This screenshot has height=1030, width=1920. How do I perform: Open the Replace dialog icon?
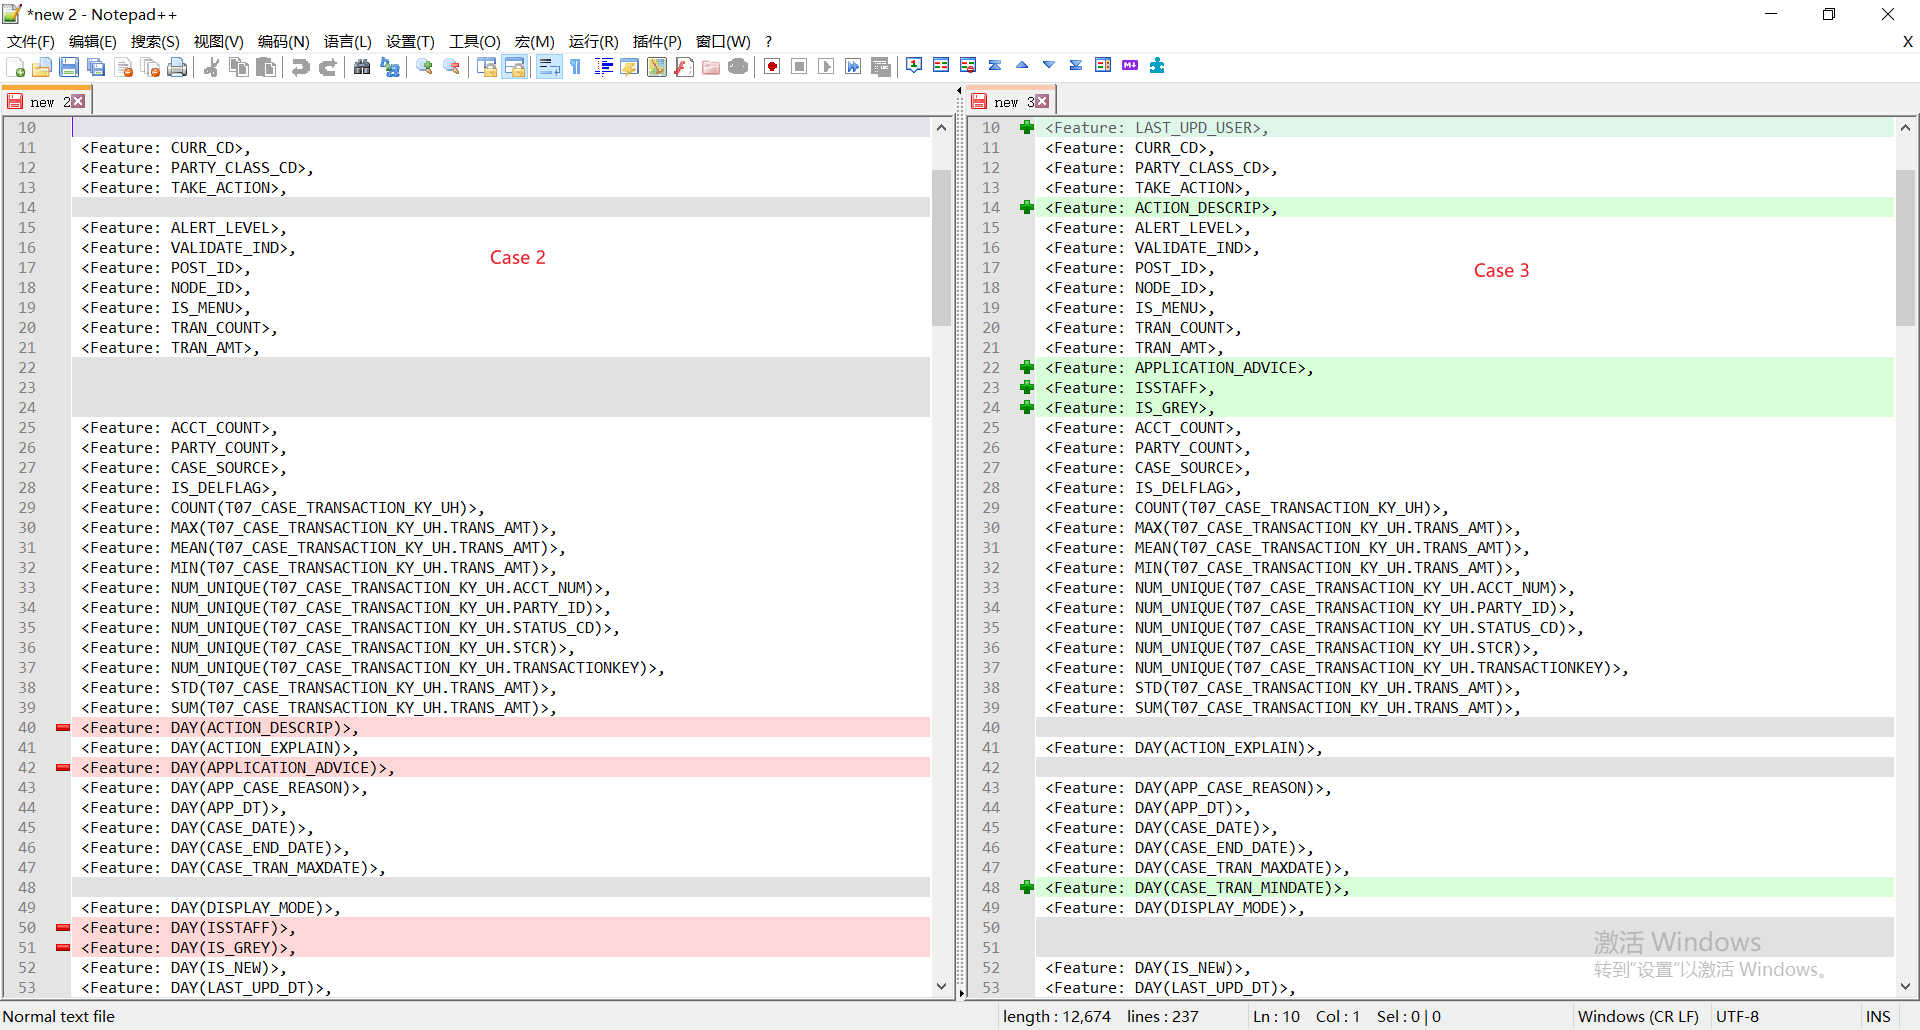390,67
